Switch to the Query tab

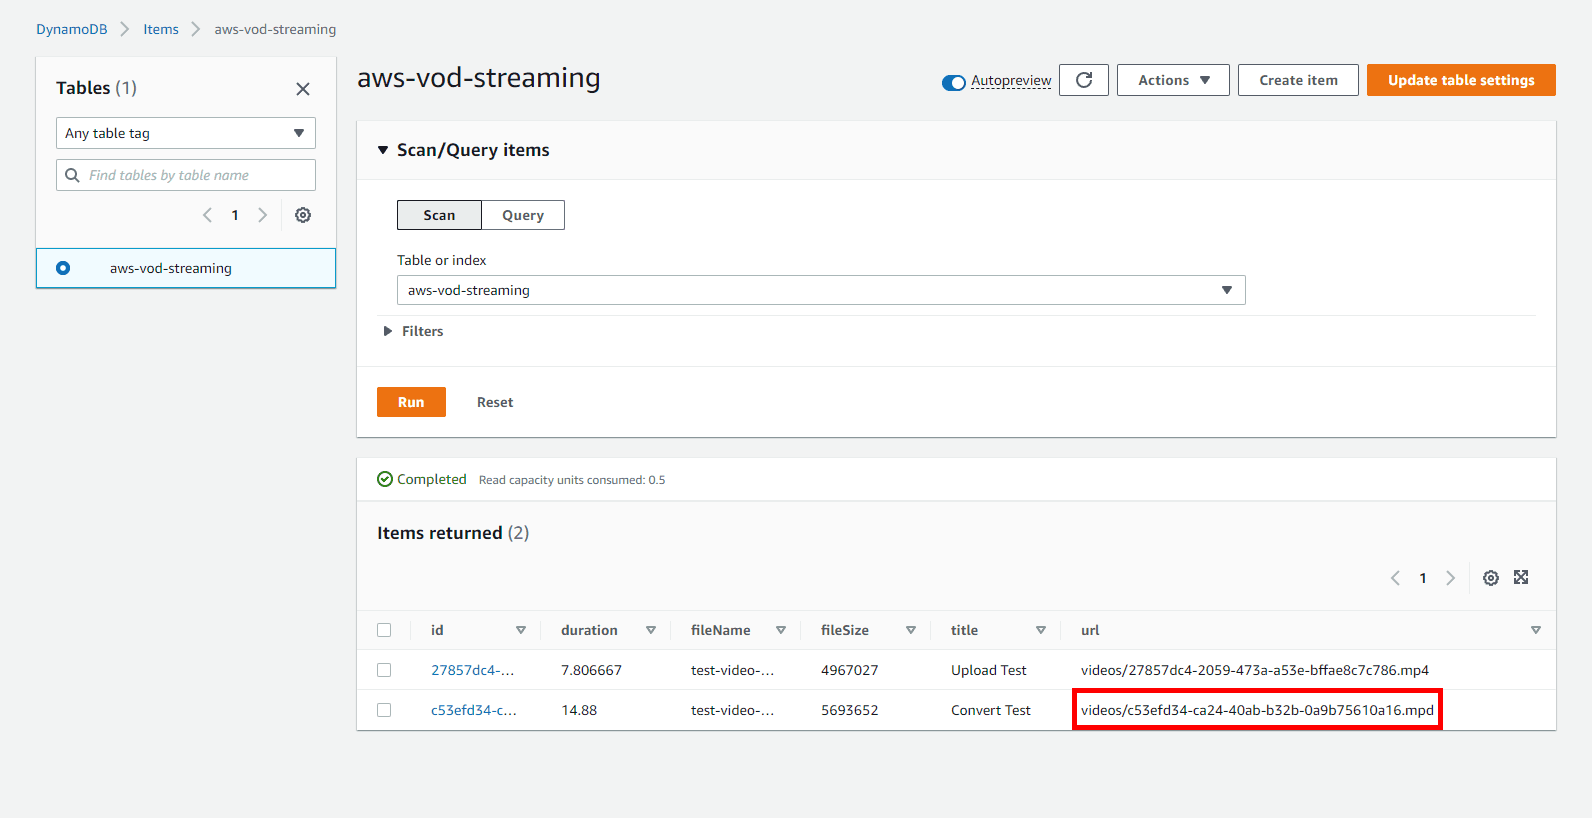point(523,215)
